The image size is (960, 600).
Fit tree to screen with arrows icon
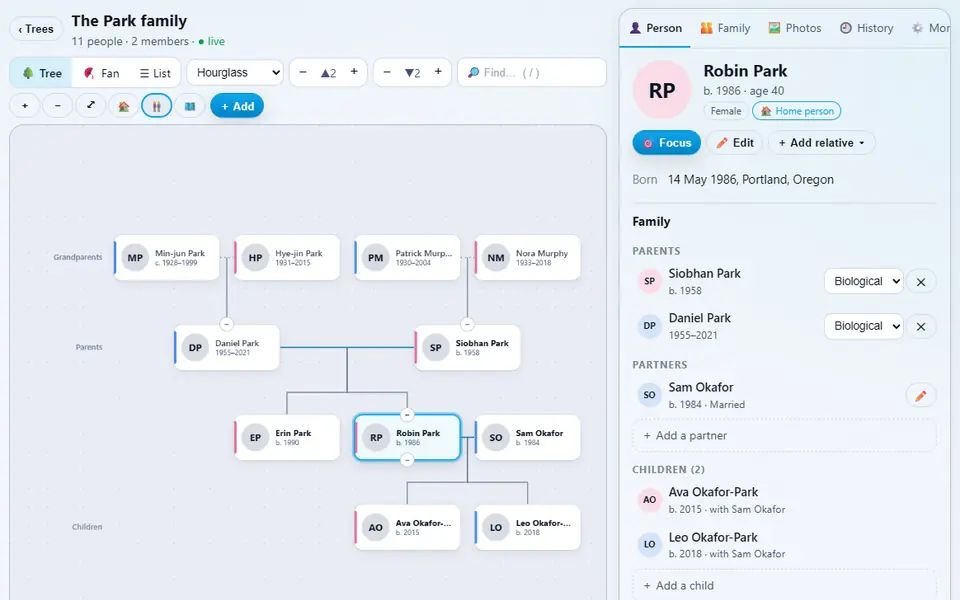pos(91,106)
